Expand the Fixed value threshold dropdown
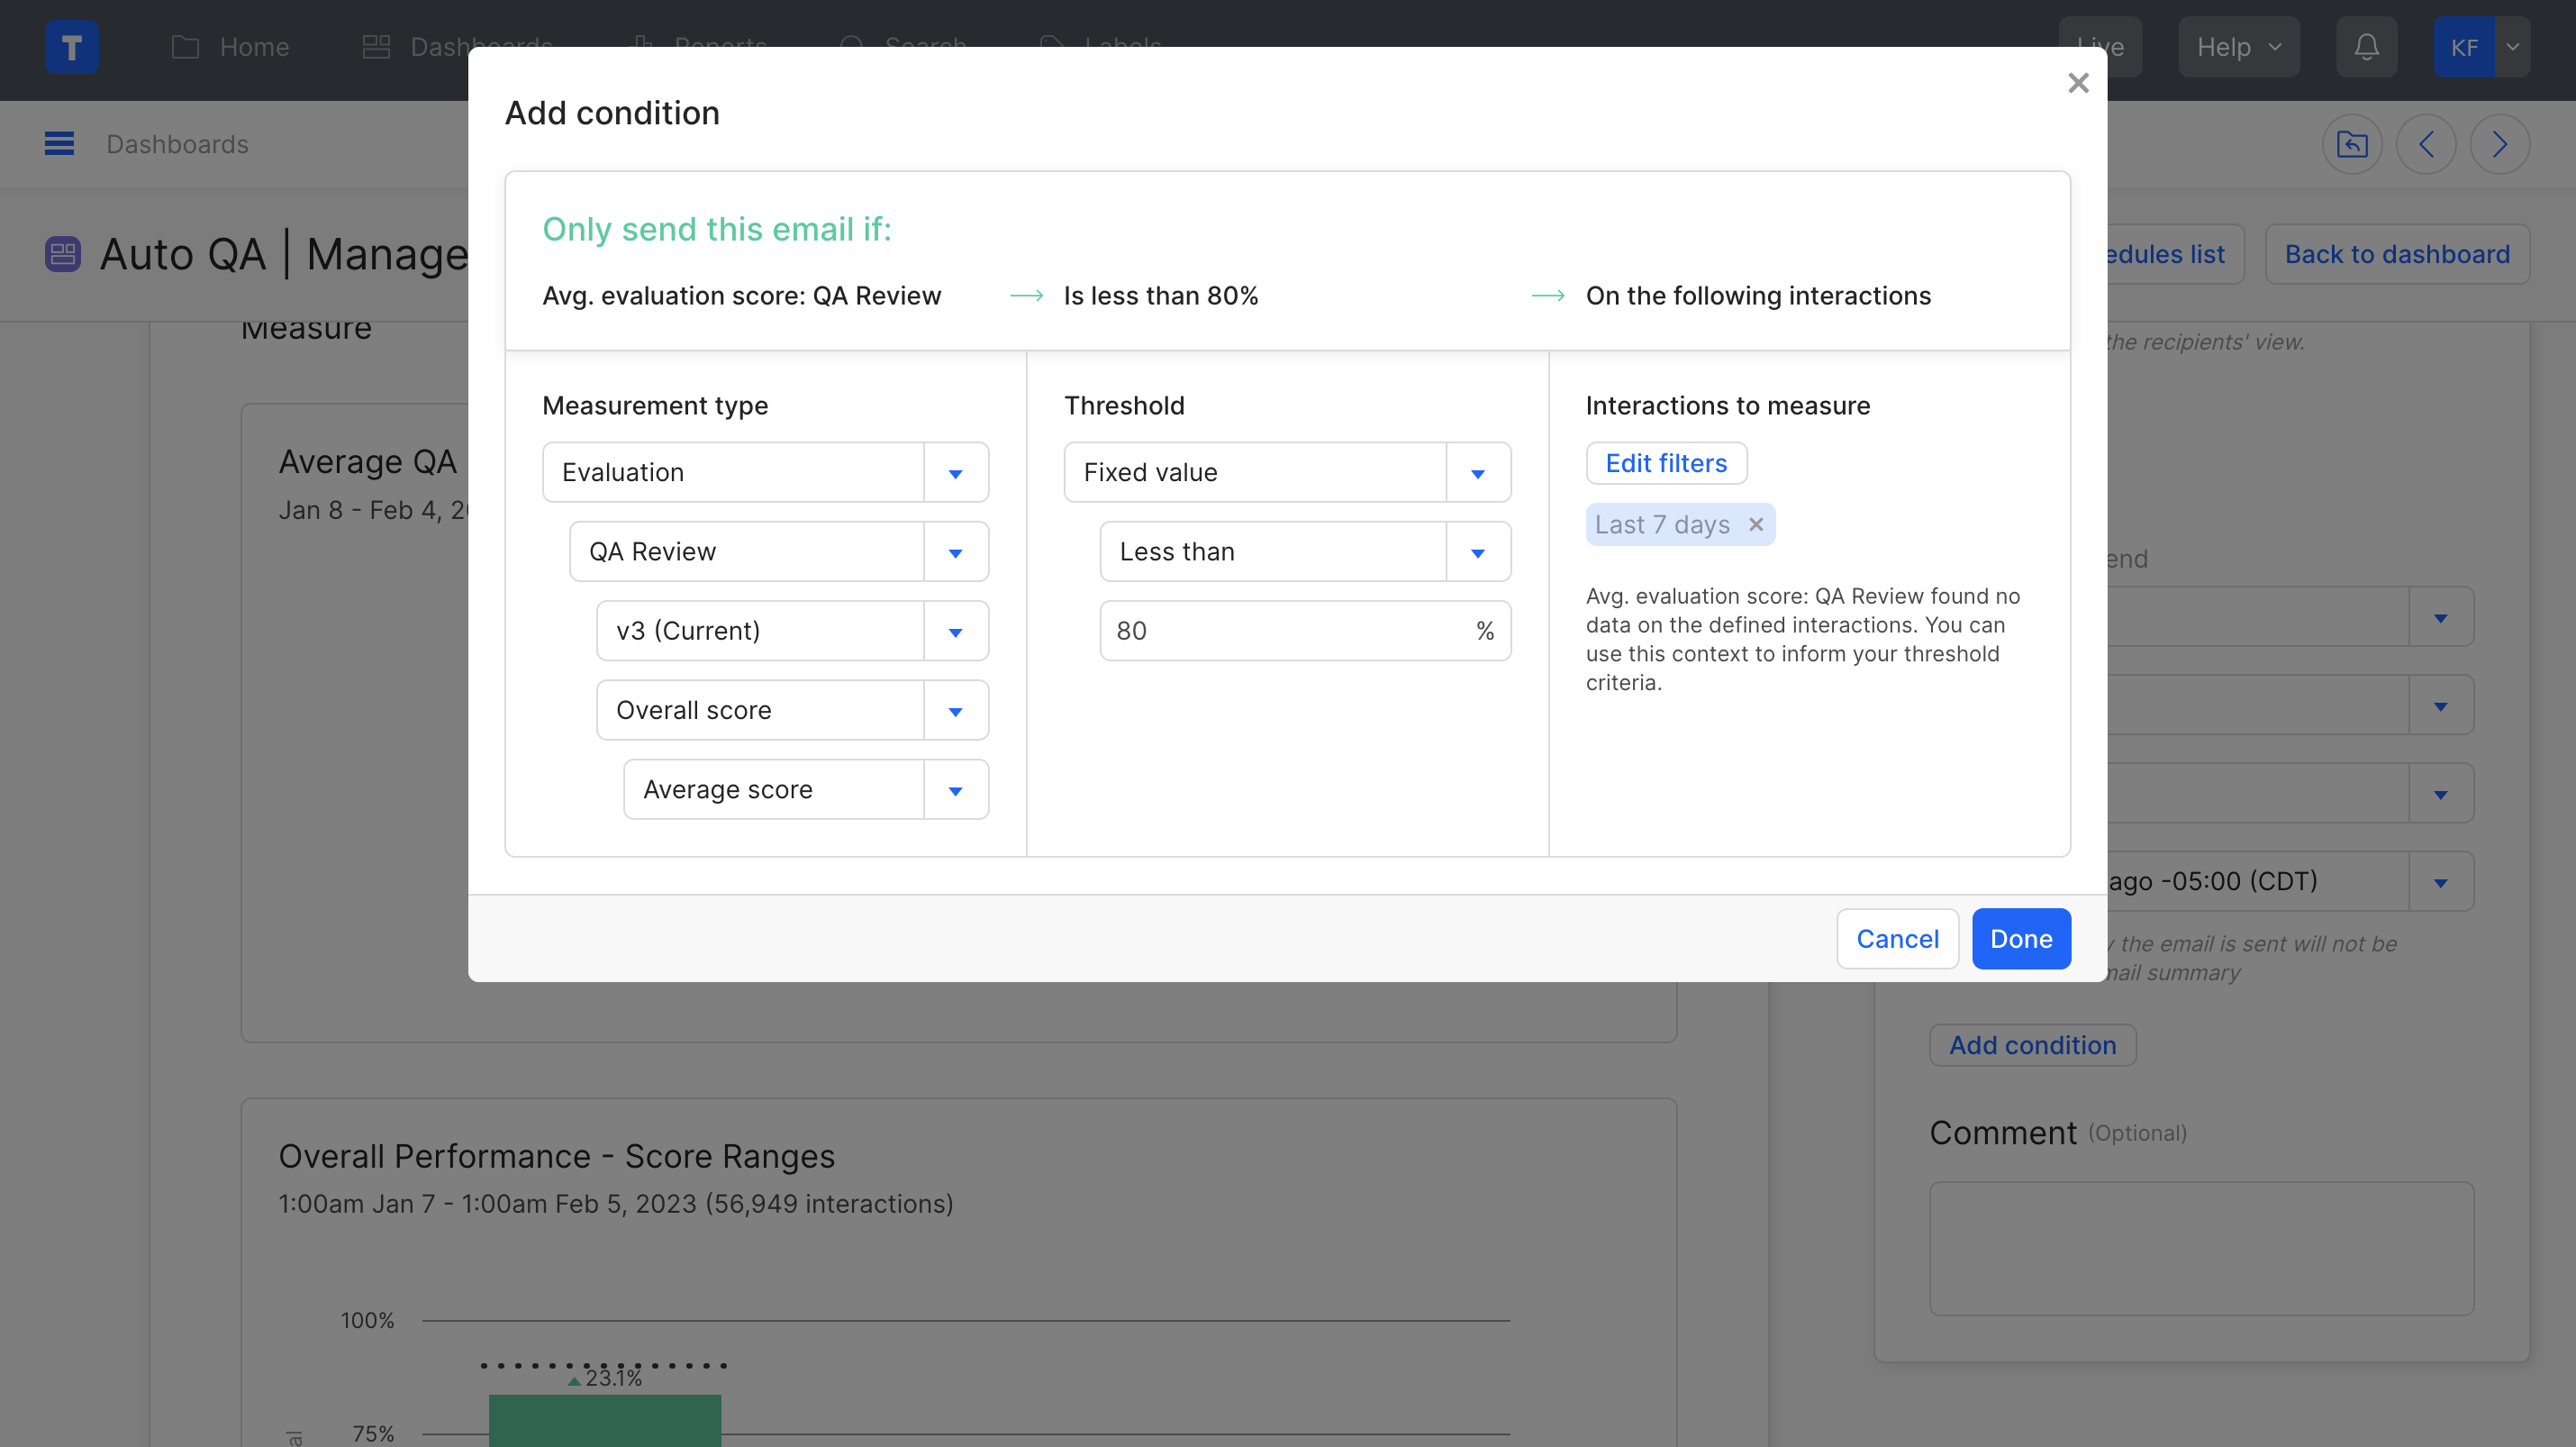The width and height of the screenshot is (2576, 1447). pos(1477,473)
